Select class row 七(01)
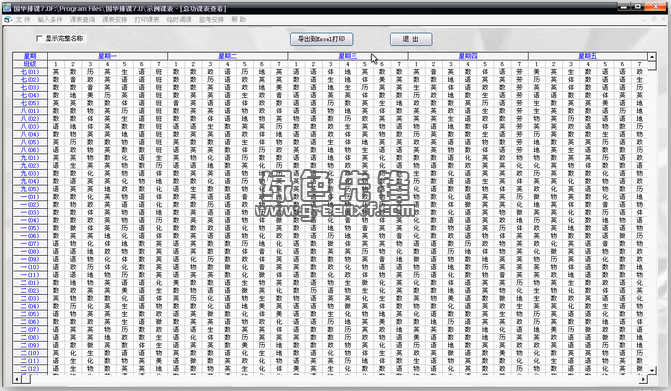The width and height of the screenshot is (671, 391). point(30,72)
